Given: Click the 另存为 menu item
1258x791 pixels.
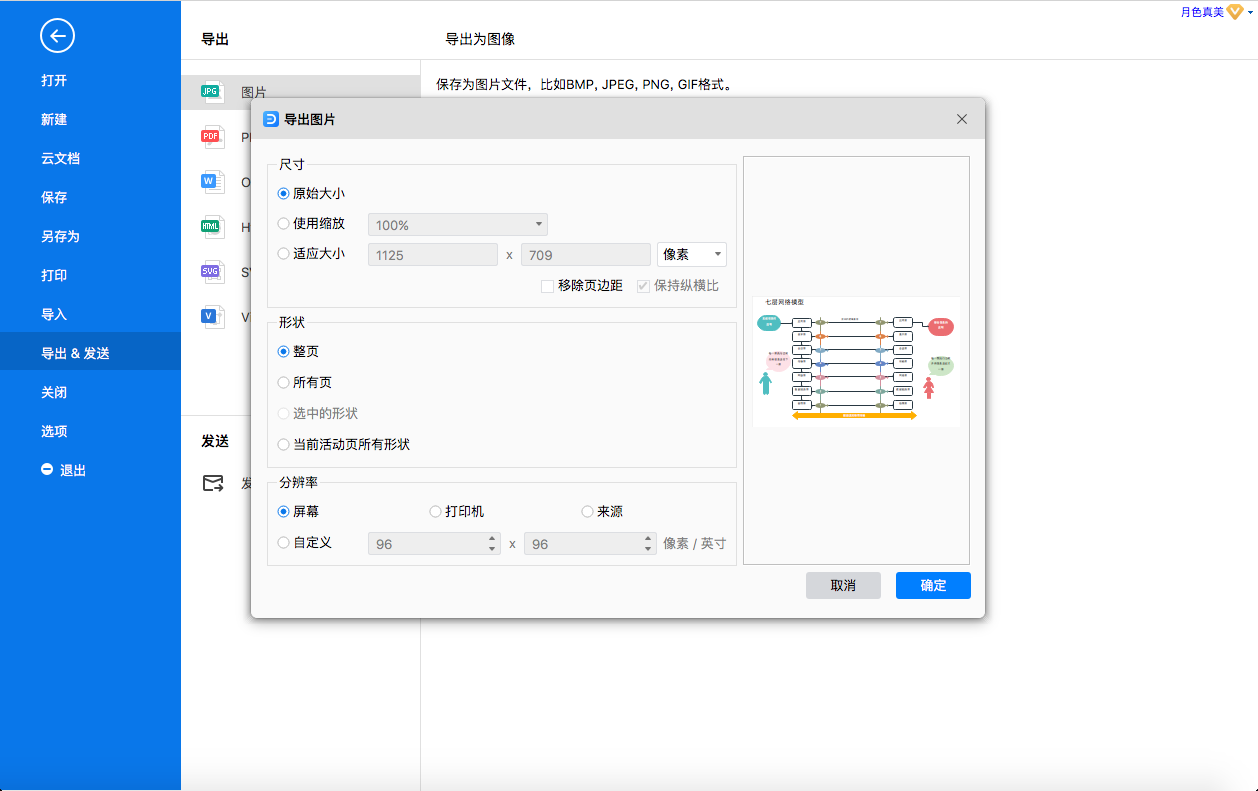Looking at the screenshot, I should [x=60, y=236].
